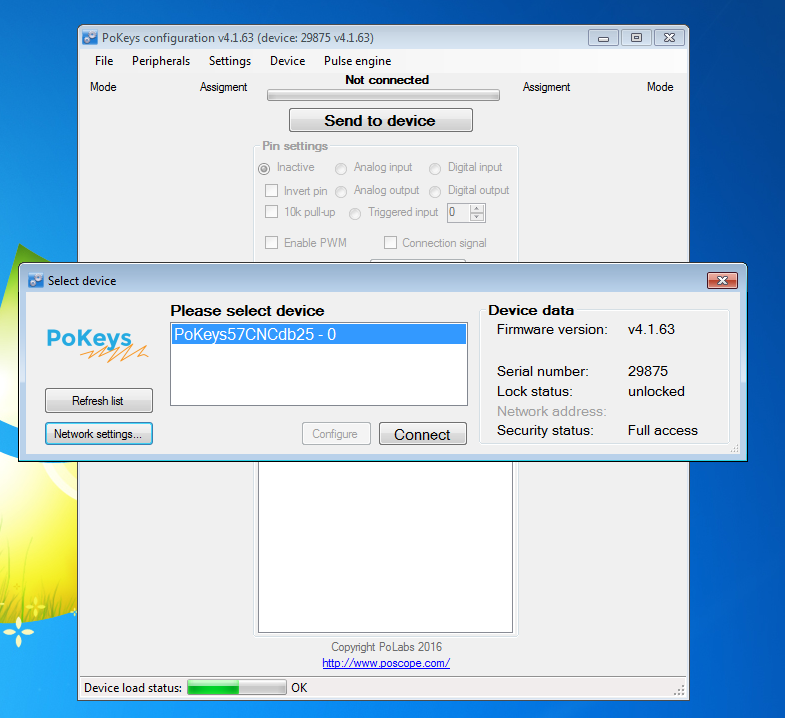785x718 pixels.
Task: Click the PoKeys configuration title bar icon
Action: click(90, 38)
